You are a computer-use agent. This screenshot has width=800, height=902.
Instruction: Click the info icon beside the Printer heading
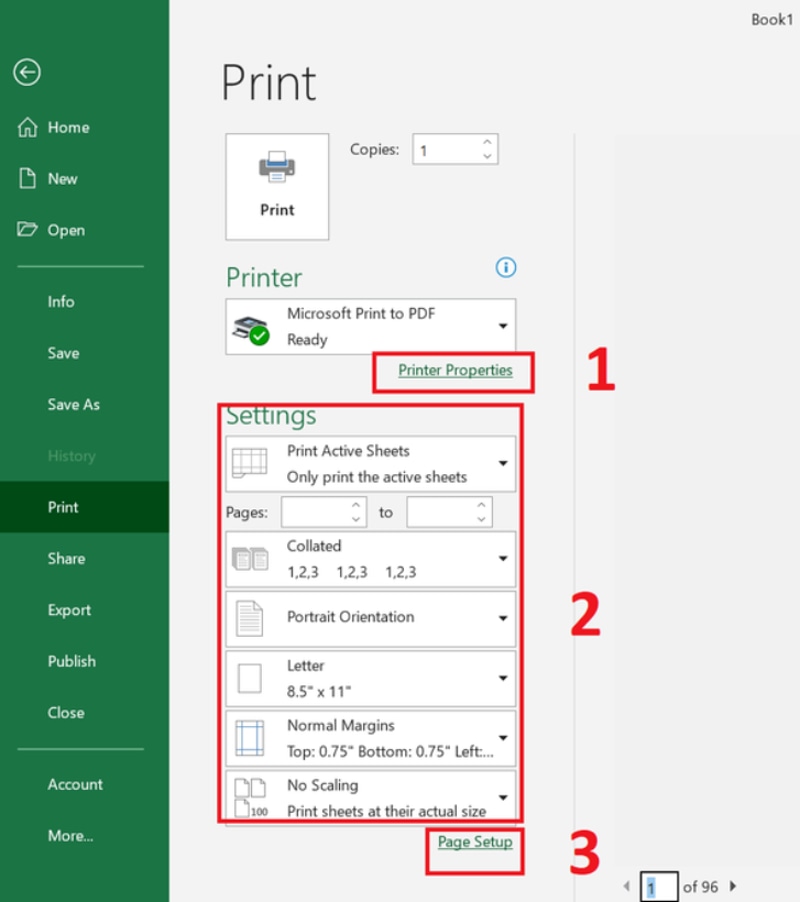coord(506,268)
